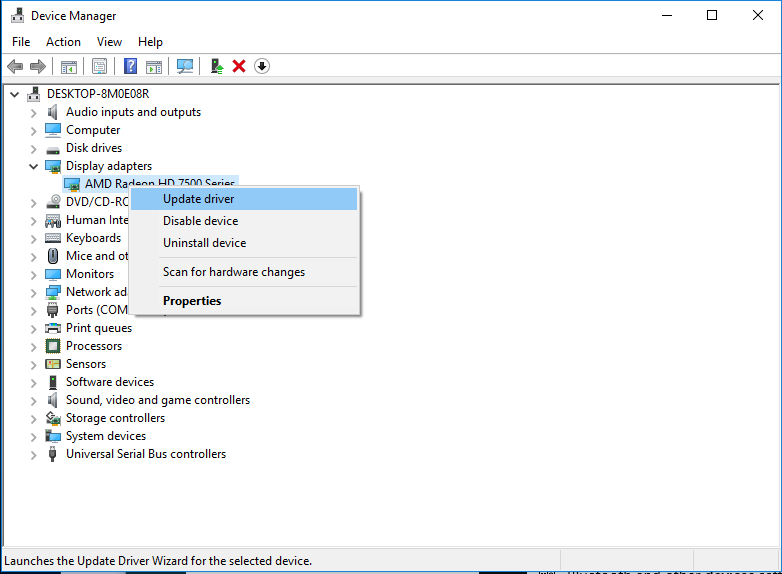Expand the Keyboards chevron
Image resolution: width=782 pixels, height=574 pixels.
[x=33, y=239]
